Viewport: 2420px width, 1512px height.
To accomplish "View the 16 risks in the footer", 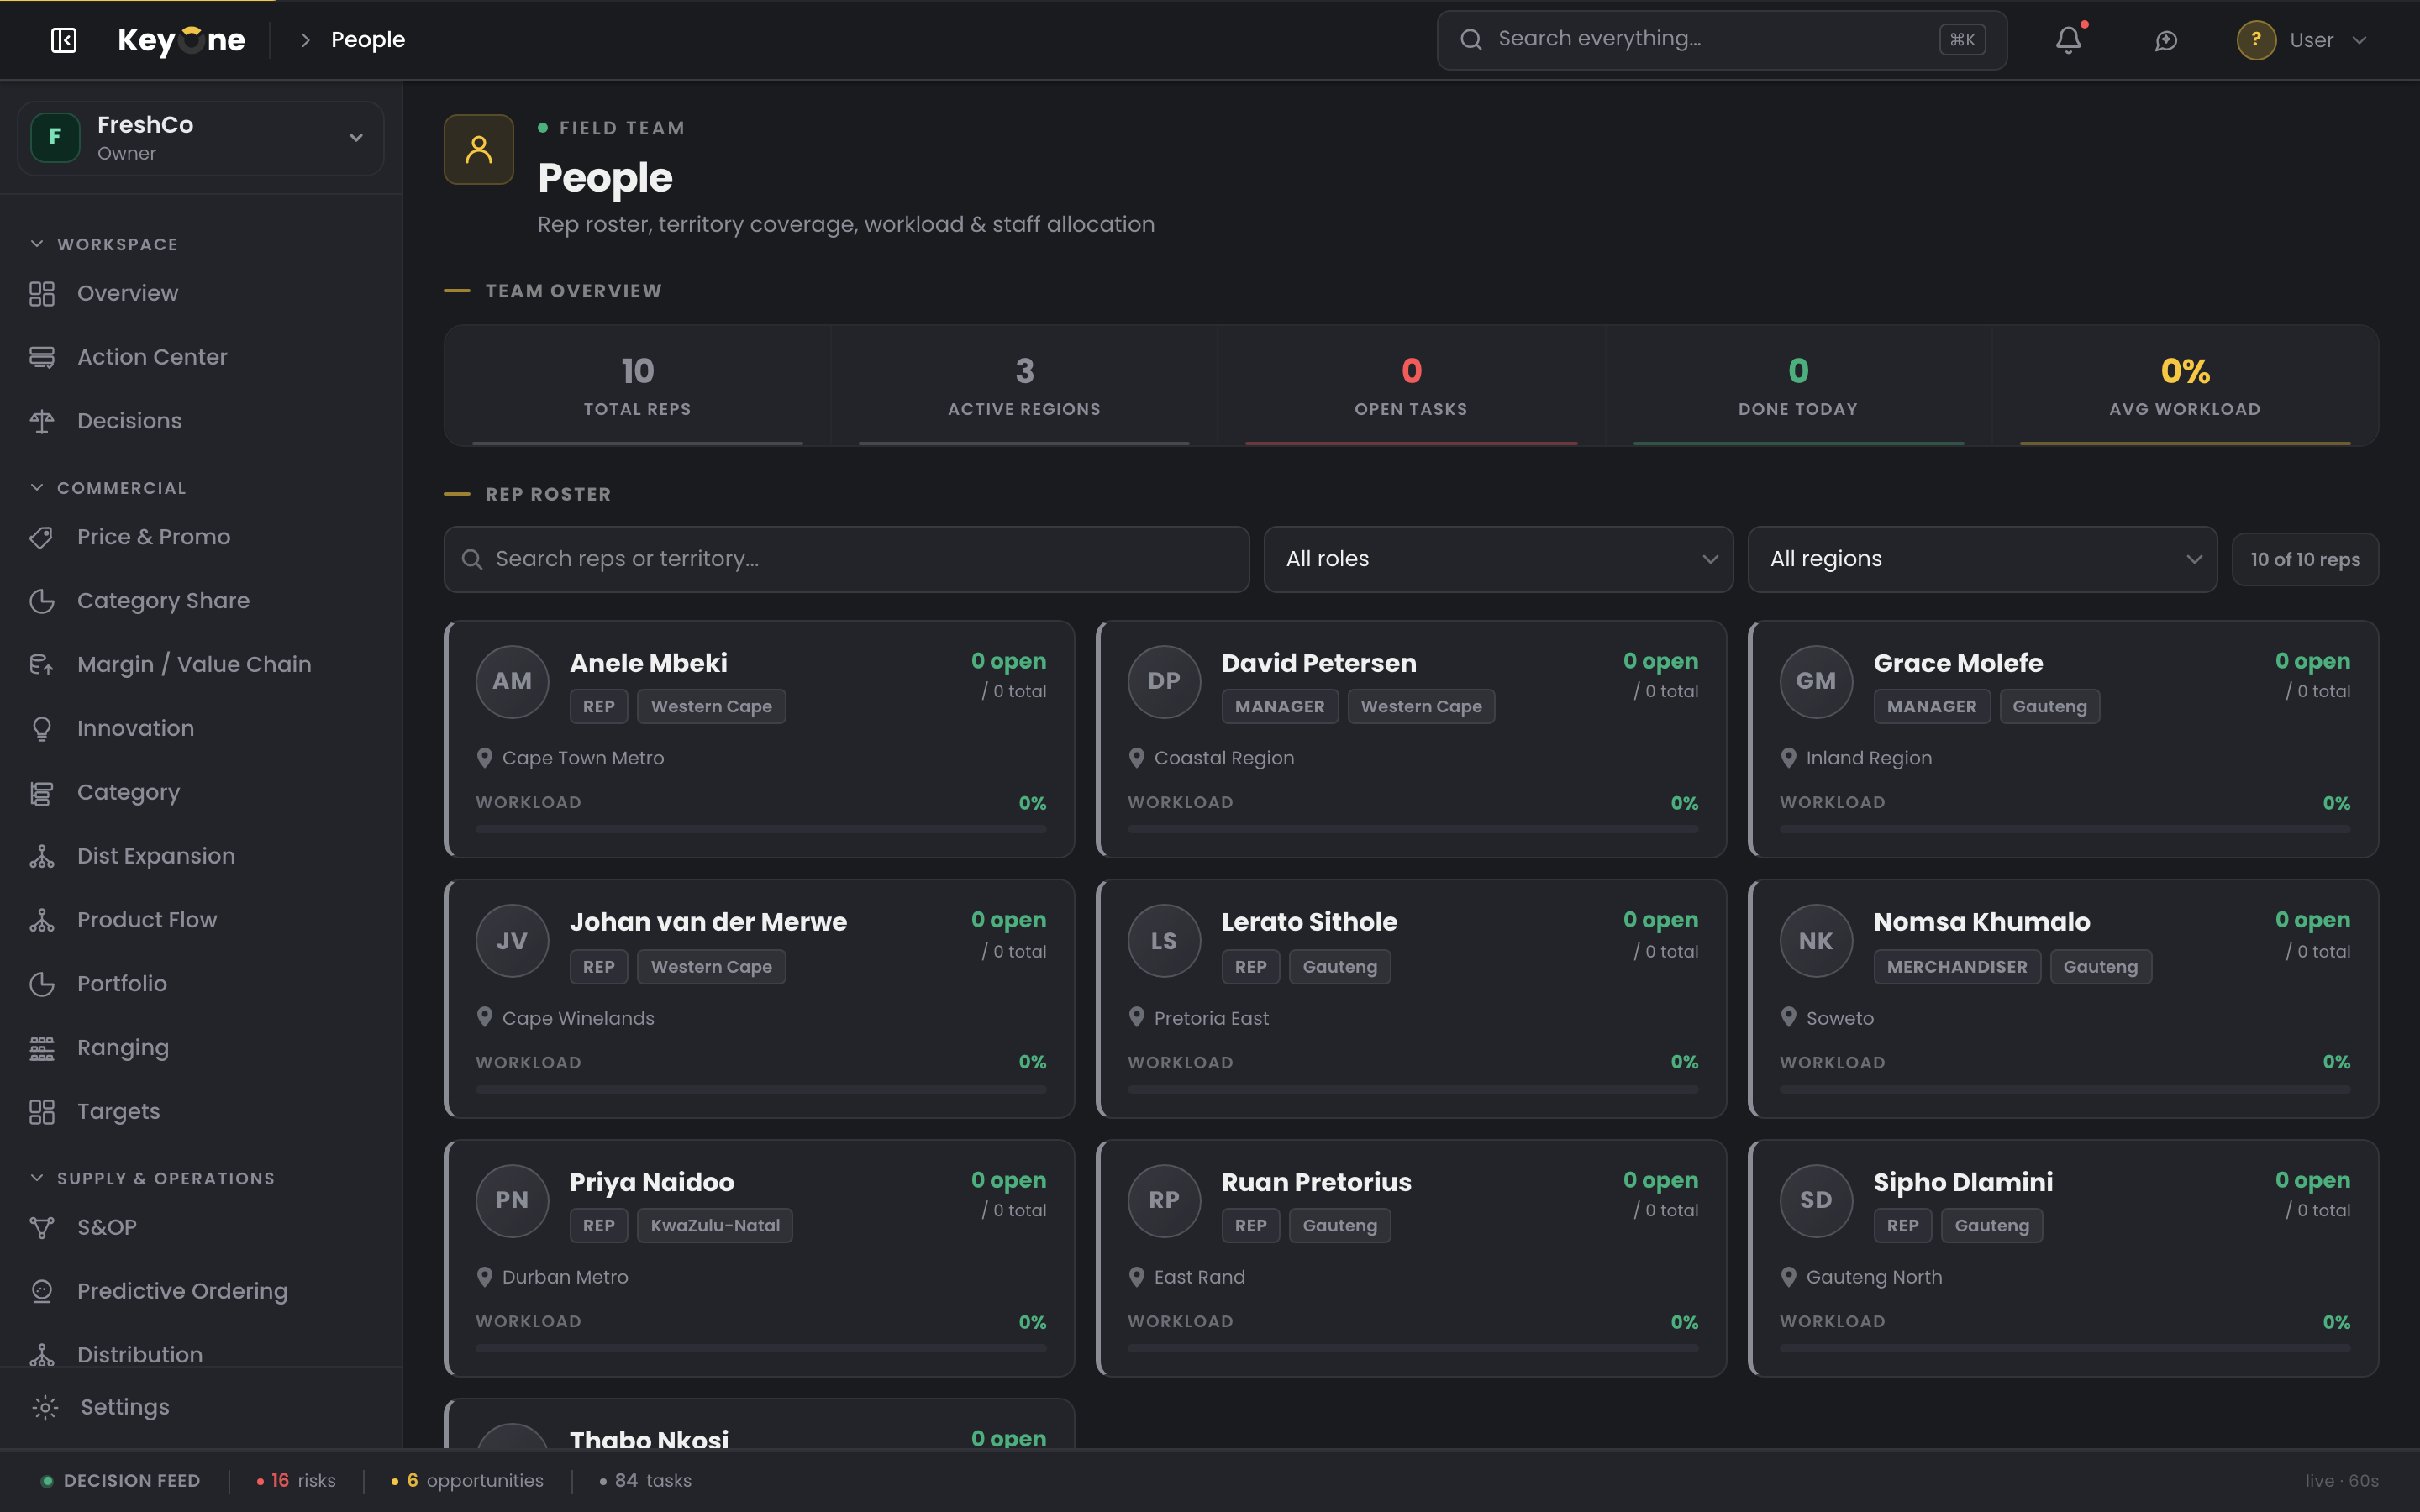I will point(296,1480).
